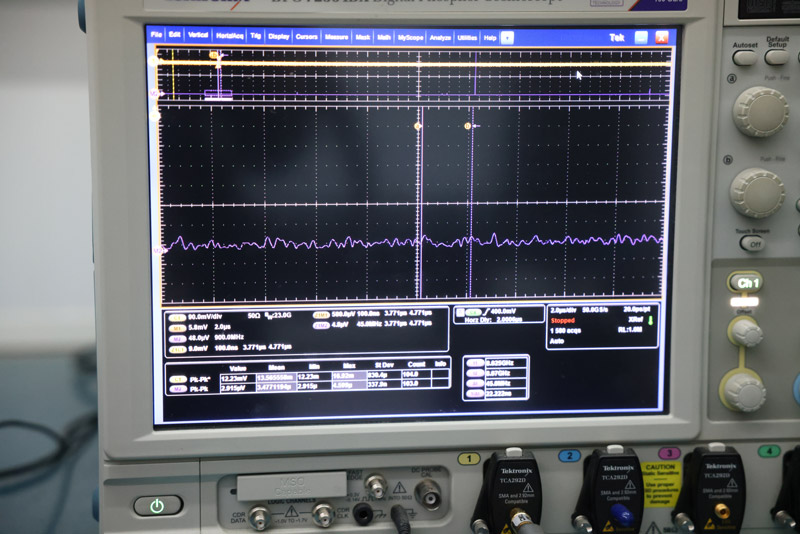This screenshot has height=534, width=800.
Task: Open the Mask menu
Action: click(363, 37)
